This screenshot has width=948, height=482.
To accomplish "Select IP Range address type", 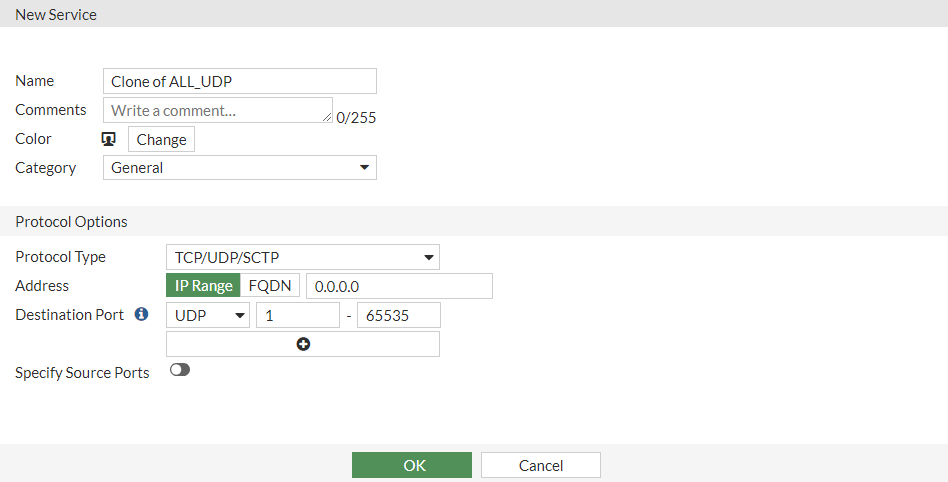I will pos(203,286).
